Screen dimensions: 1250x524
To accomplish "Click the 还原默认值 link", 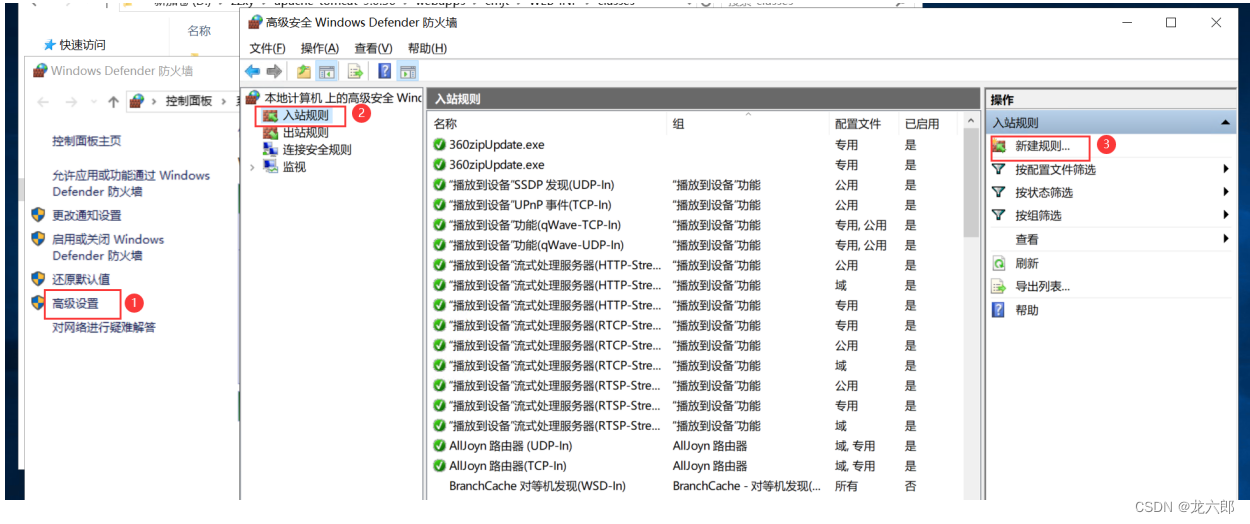I will point(81,279).
